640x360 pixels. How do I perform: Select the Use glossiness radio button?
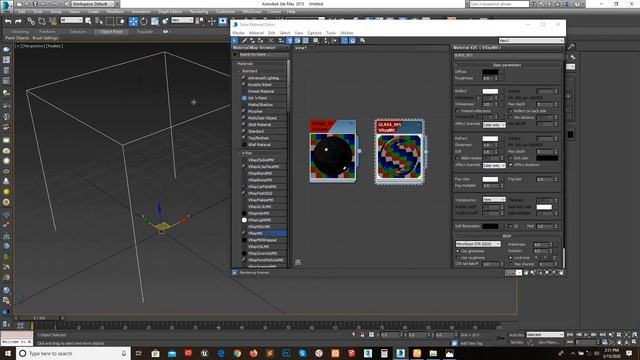(x=458, y=251)
